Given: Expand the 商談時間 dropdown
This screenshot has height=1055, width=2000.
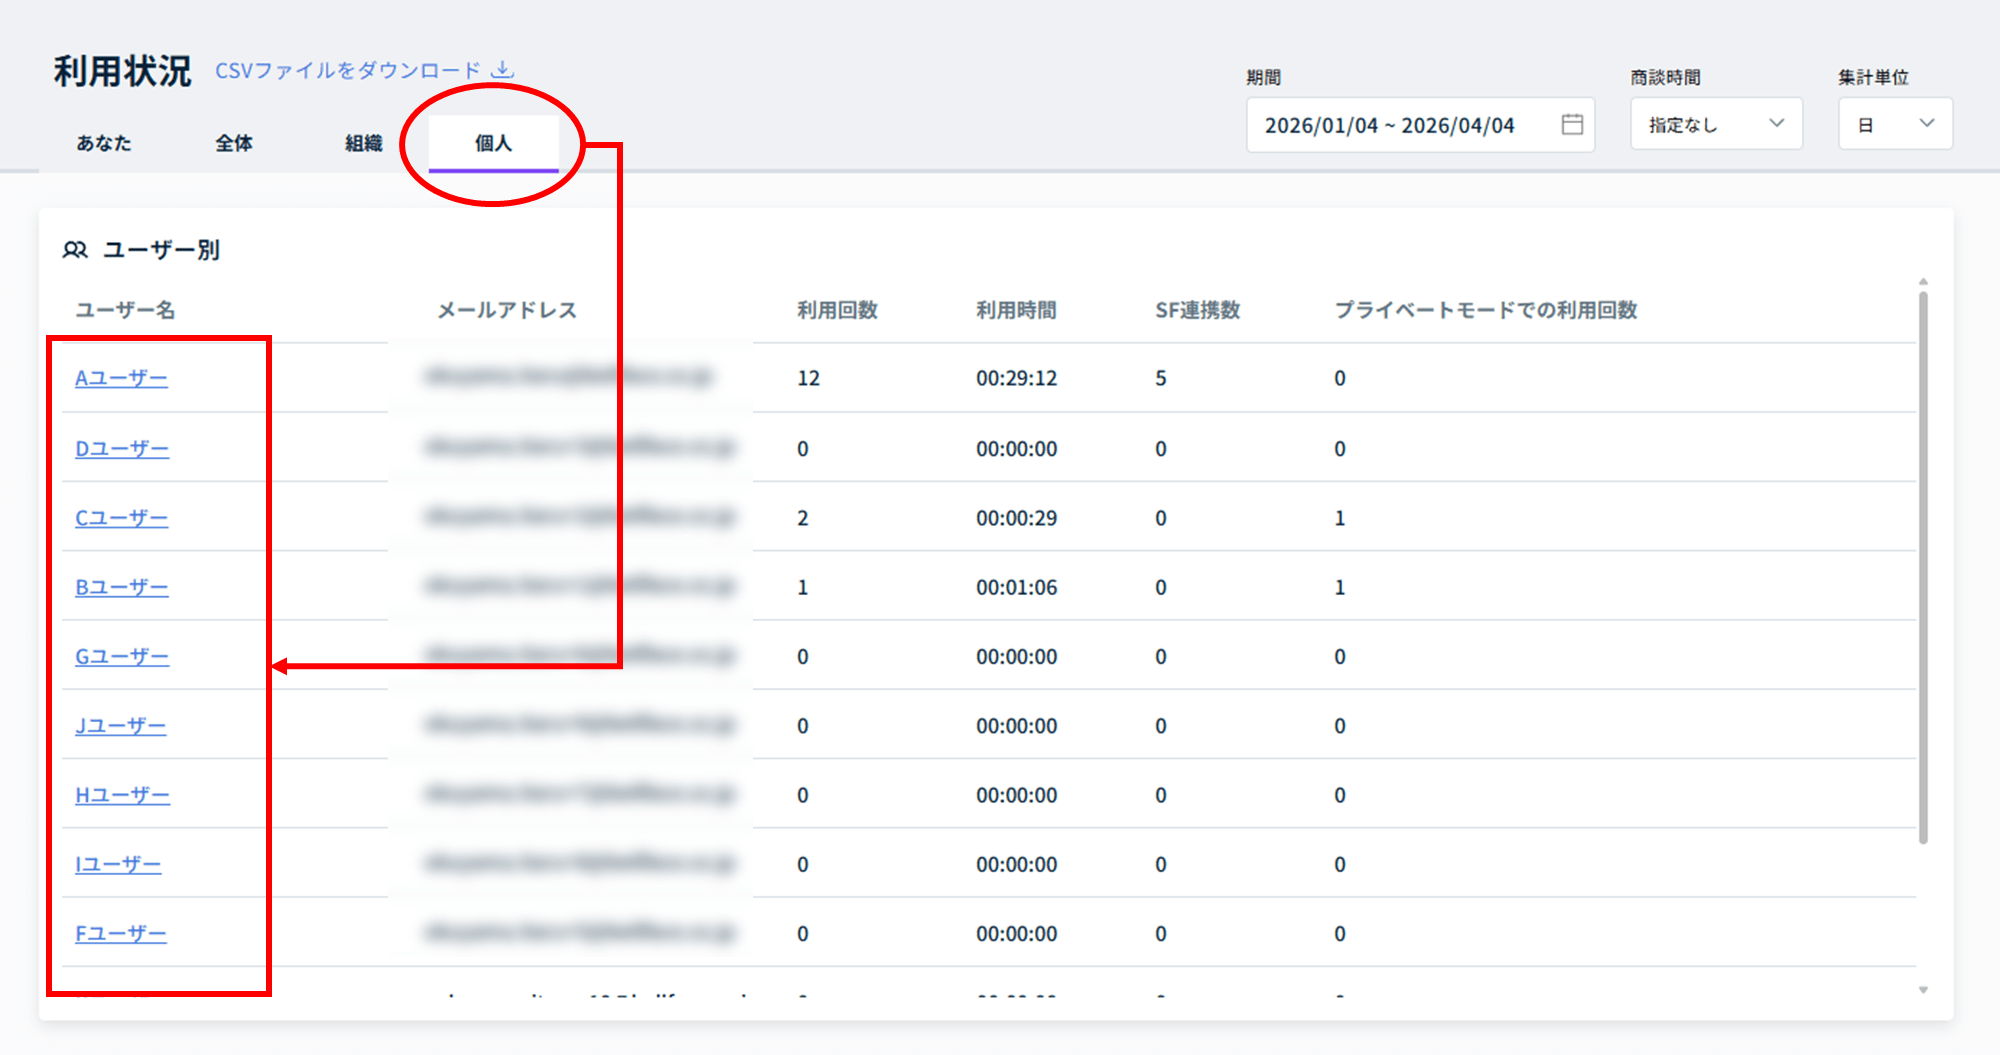Looking at the screenshot, I should click(1716, 124).
